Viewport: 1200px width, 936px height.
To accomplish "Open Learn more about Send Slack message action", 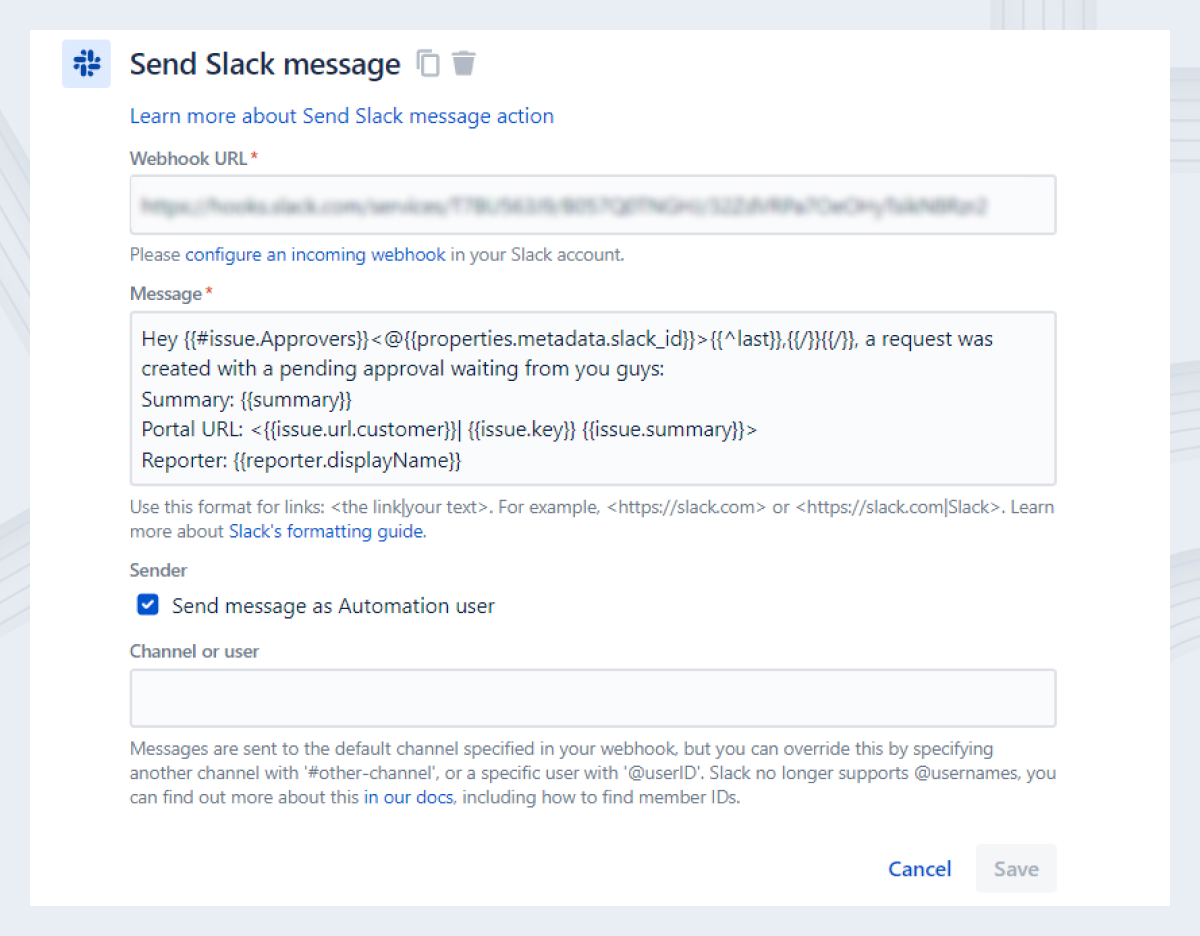I will pyautogui.click(x=341, y=116).
